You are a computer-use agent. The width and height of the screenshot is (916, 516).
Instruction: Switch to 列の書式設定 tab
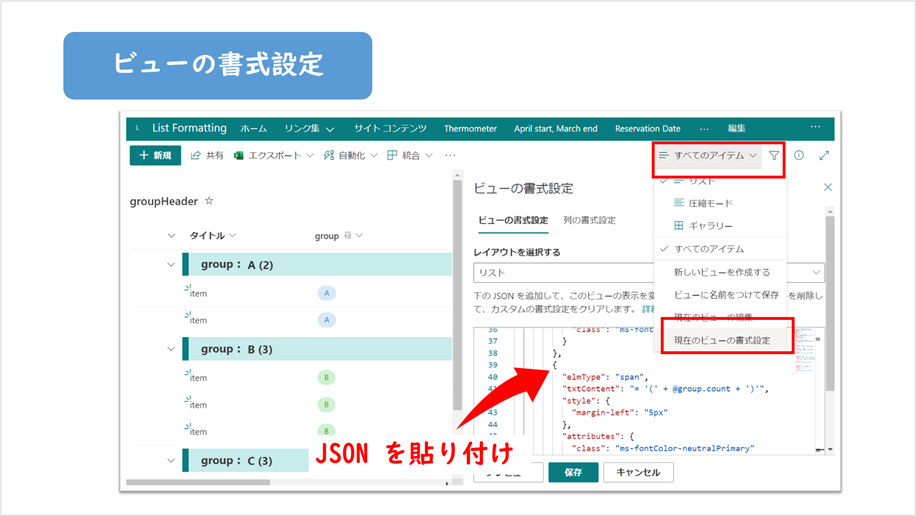click(589, 220)
